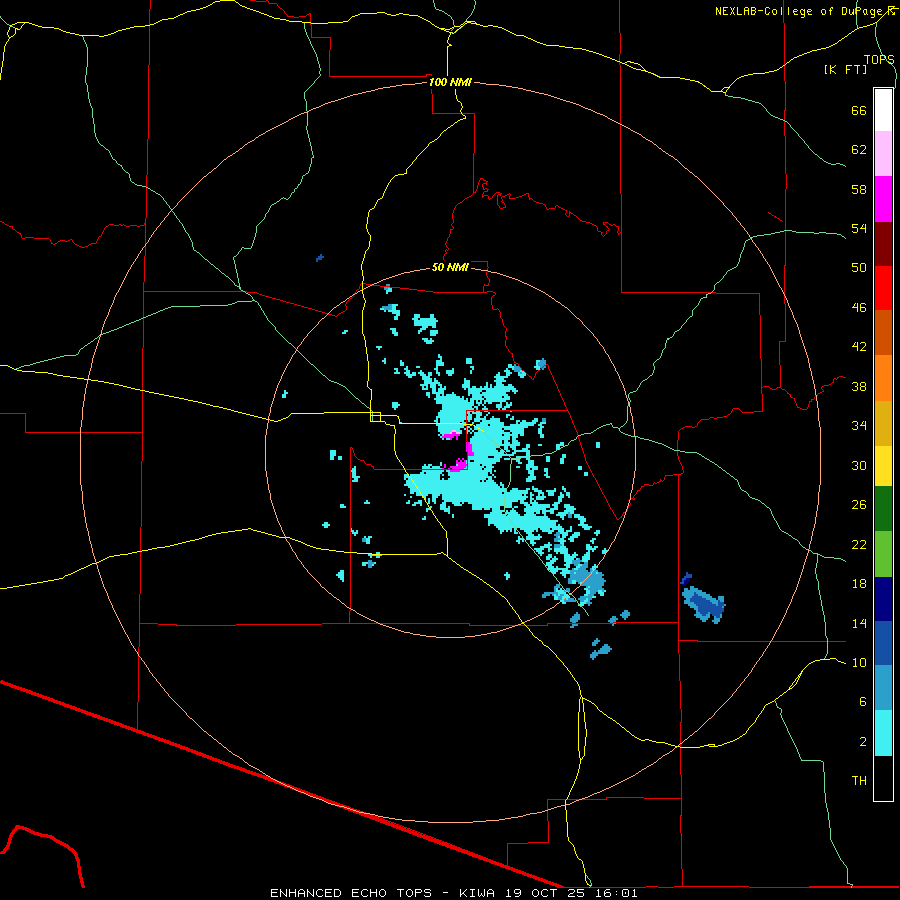Screen dimensions: 900x900
Task: Click the light pink 62 kft legend swatch
Action: click(883, 154)
